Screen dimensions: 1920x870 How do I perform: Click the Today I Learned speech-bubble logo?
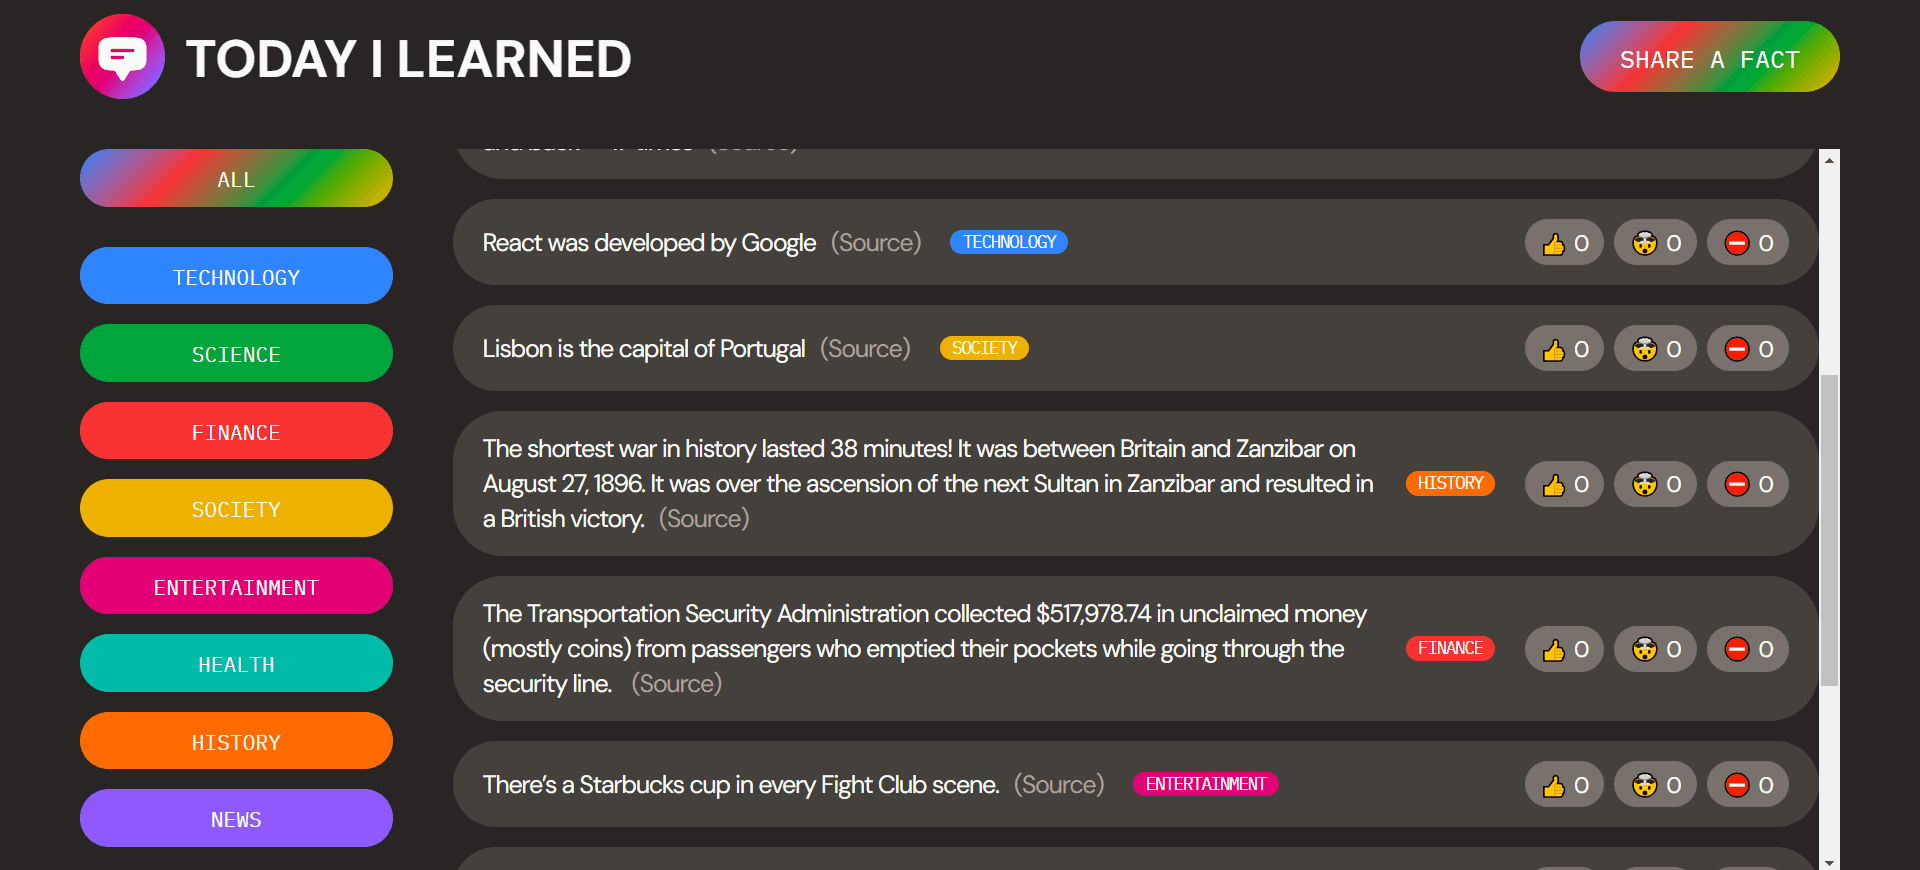122,57
